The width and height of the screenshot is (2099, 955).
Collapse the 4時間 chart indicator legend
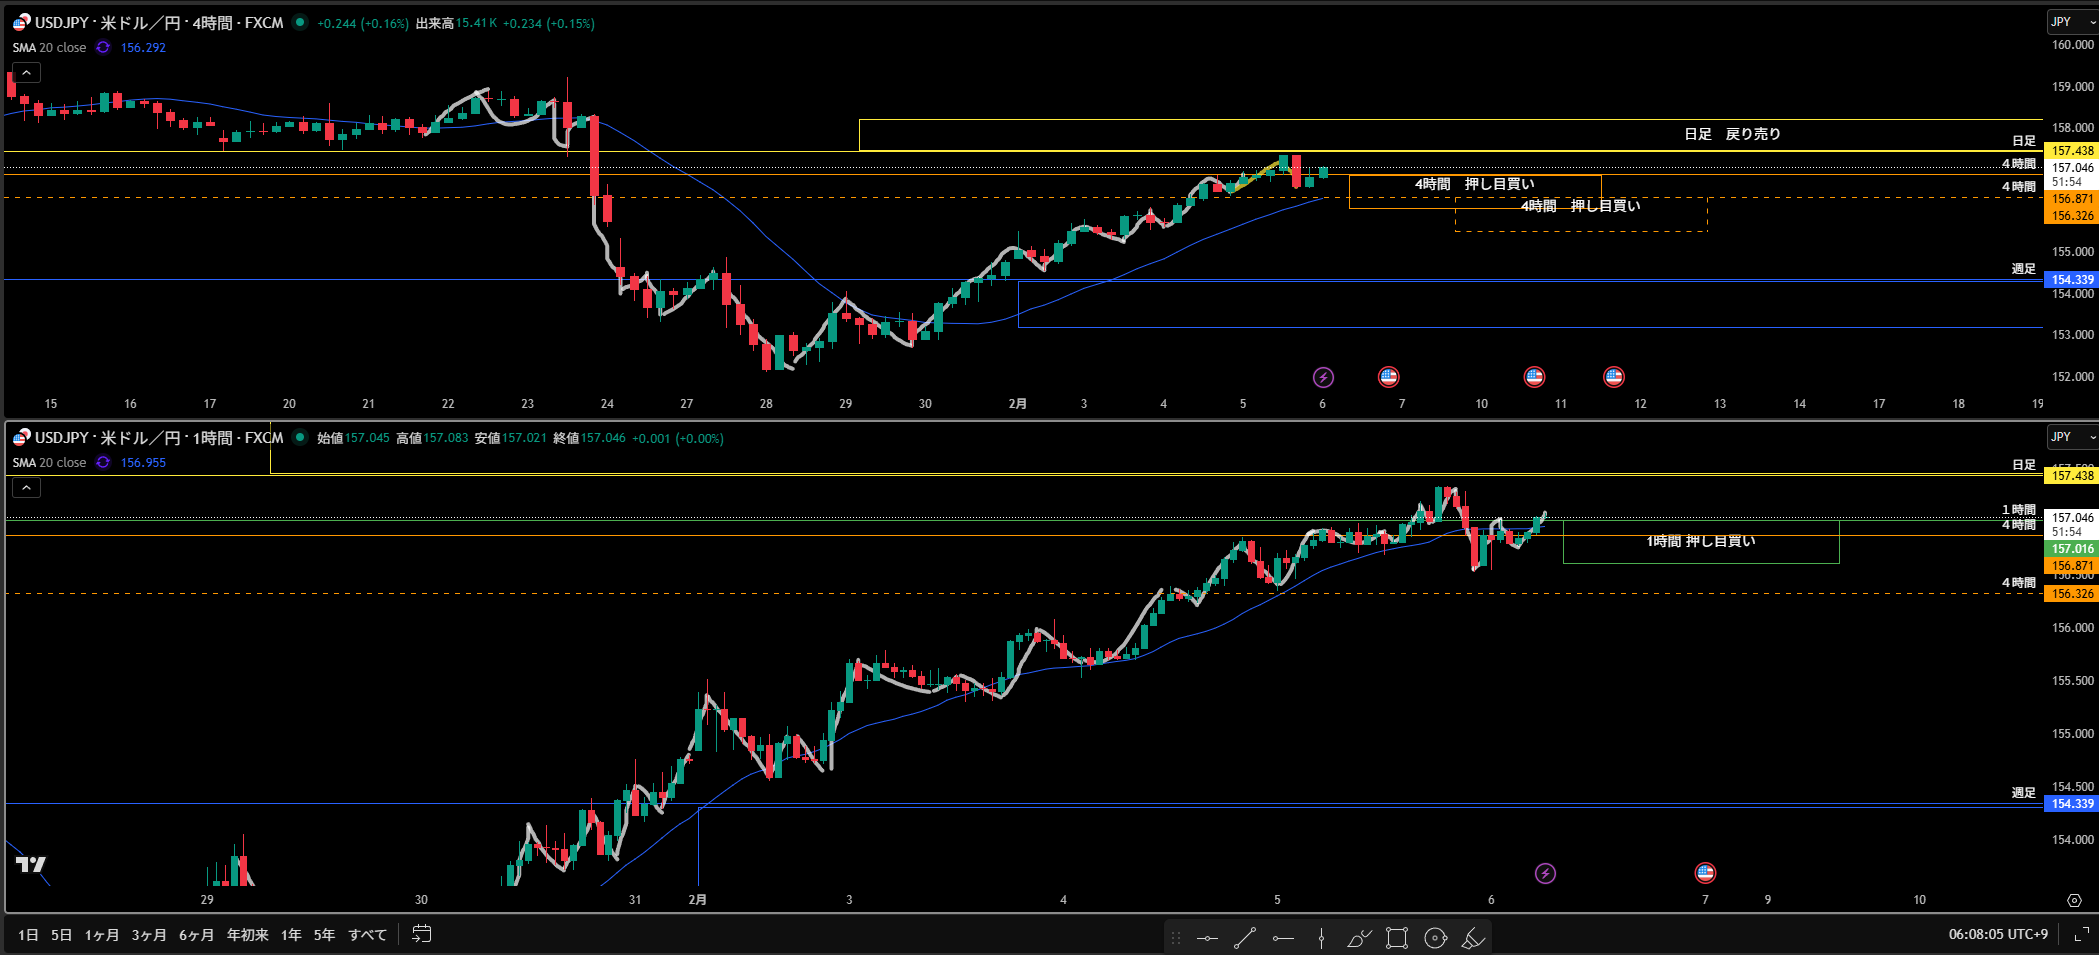click(26, 73)
